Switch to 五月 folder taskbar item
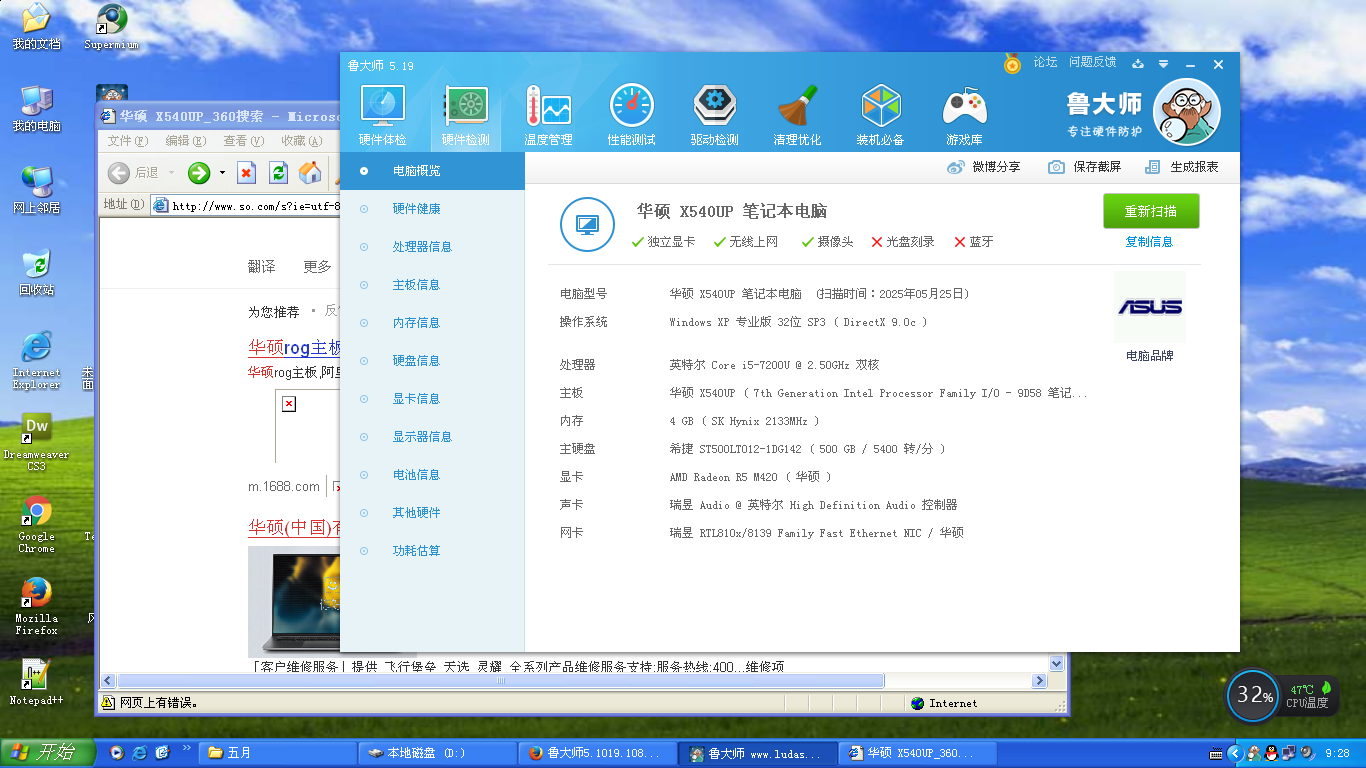 click(279, 753)
